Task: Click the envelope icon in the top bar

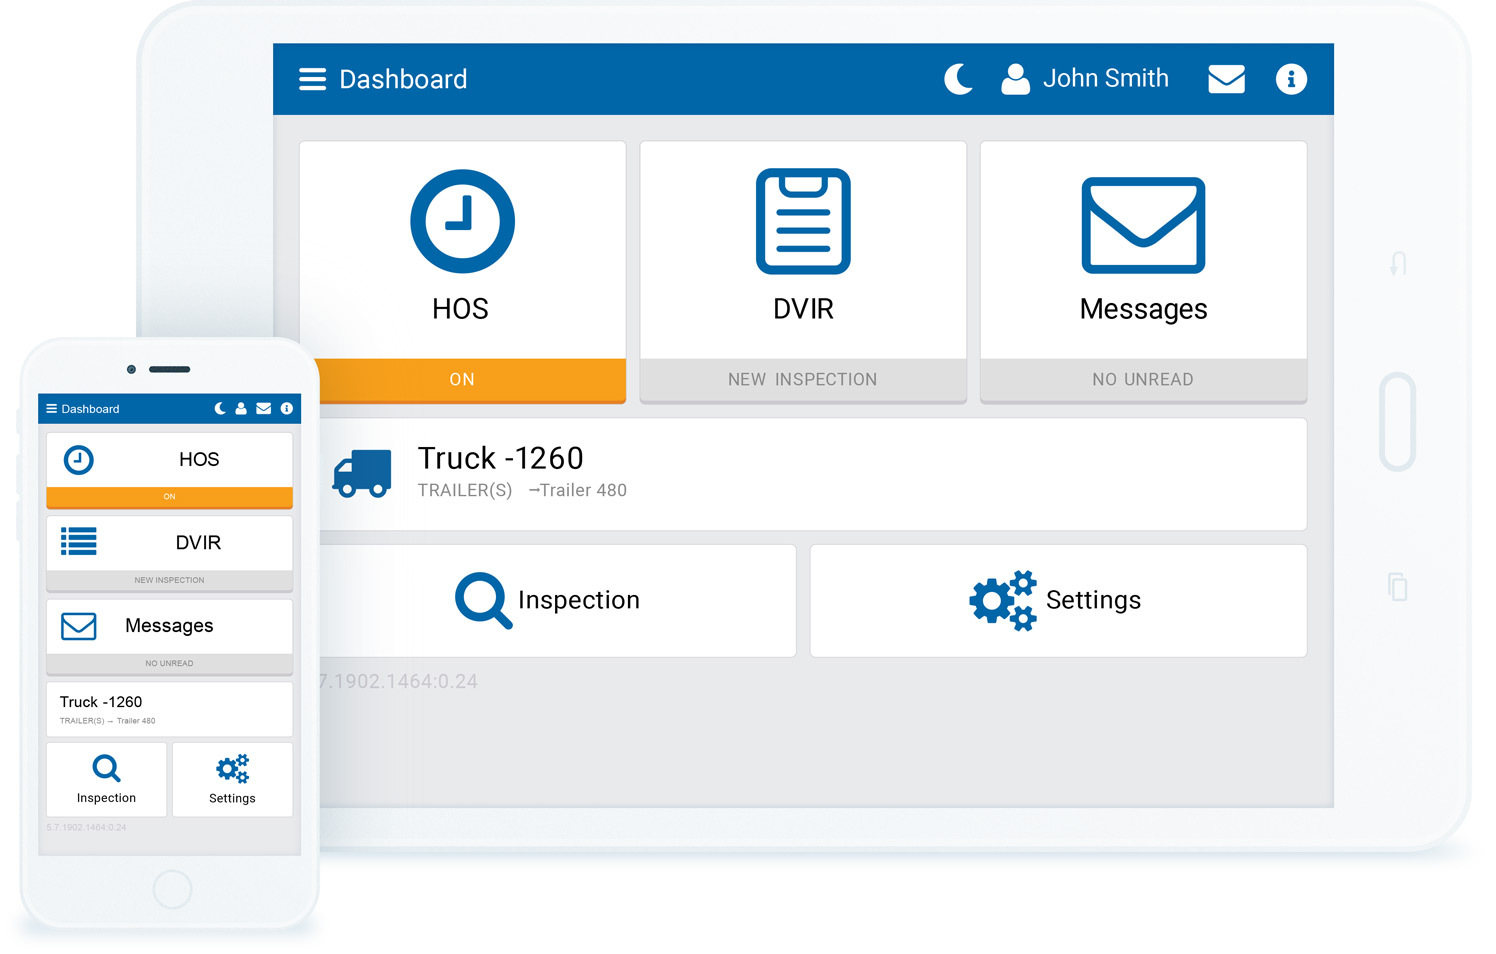Action: [x=1226, y=78]
